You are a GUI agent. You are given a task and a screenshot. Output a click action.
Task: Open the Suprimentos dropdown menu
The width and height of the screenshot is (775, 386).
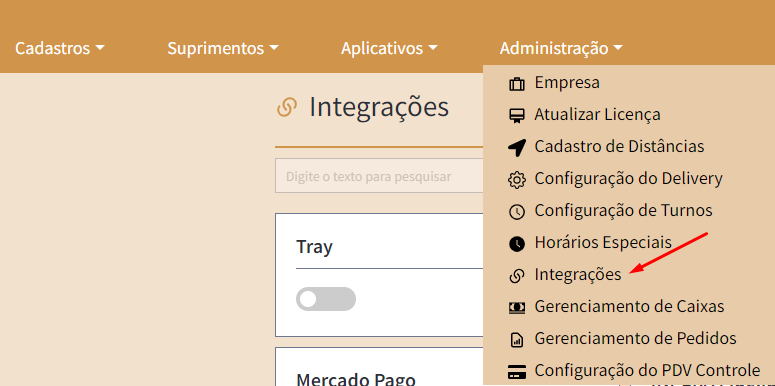point(223,48)
